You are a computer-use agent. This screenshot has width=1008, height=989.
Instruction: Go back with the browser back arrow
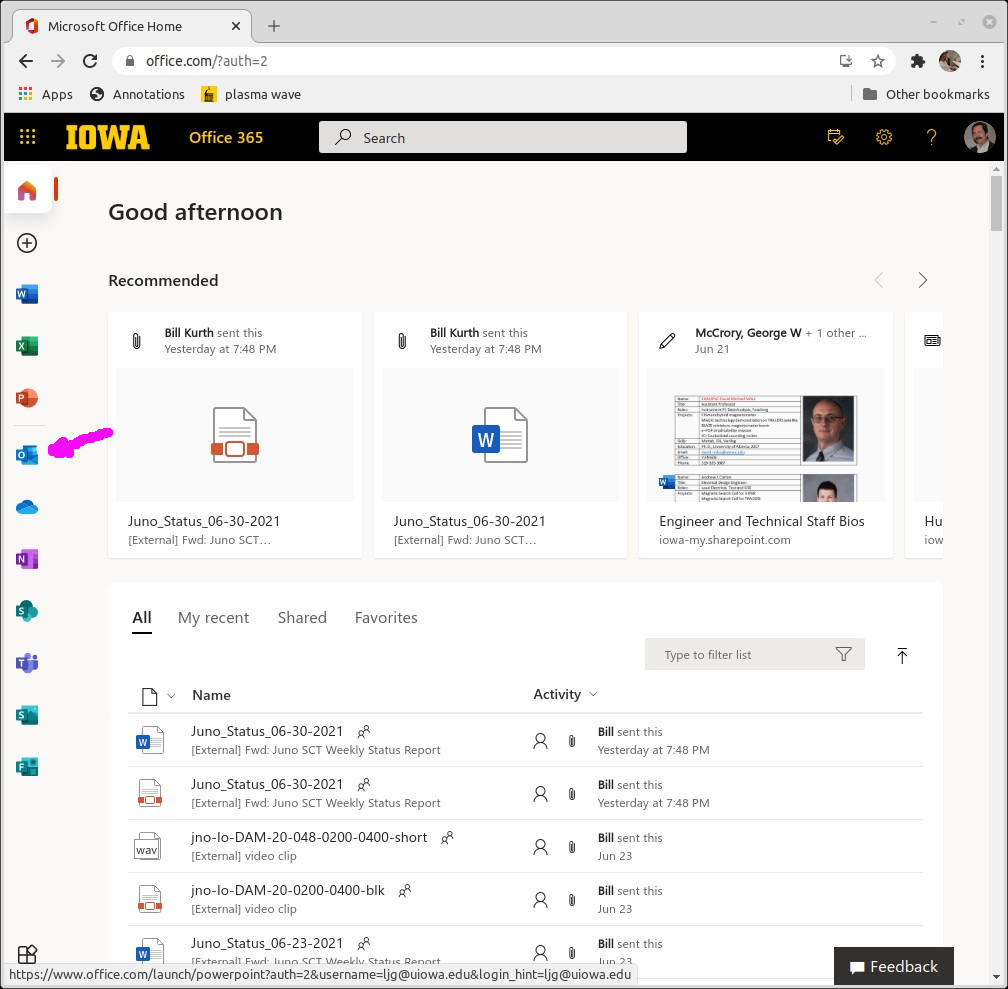point(26,61)
